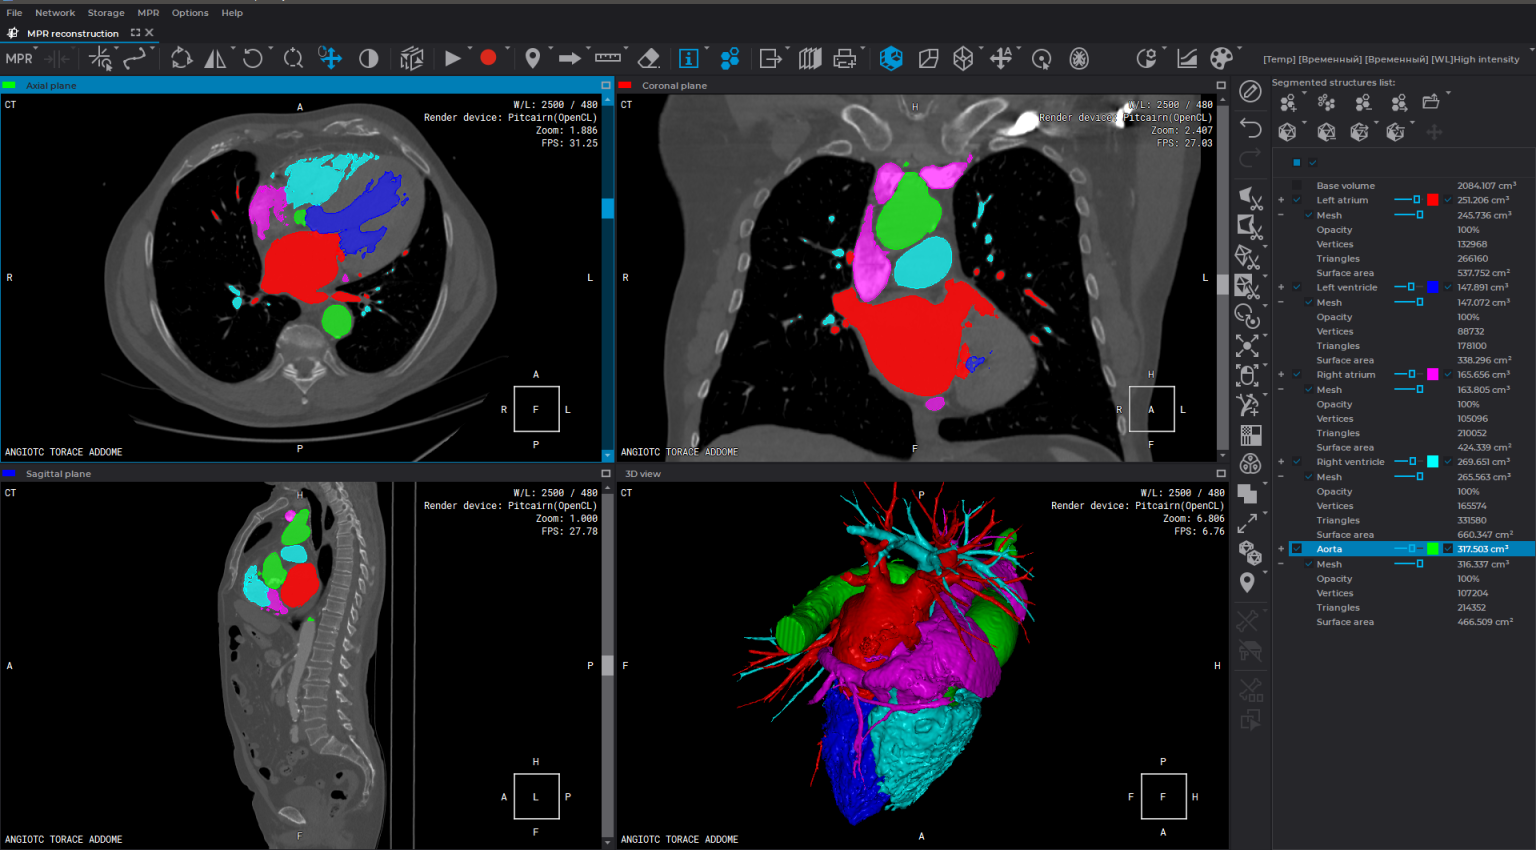The height and width of the screenshot is (850, 1536).
Task: Click the blue 3D cube render icon
Action: 891,59
